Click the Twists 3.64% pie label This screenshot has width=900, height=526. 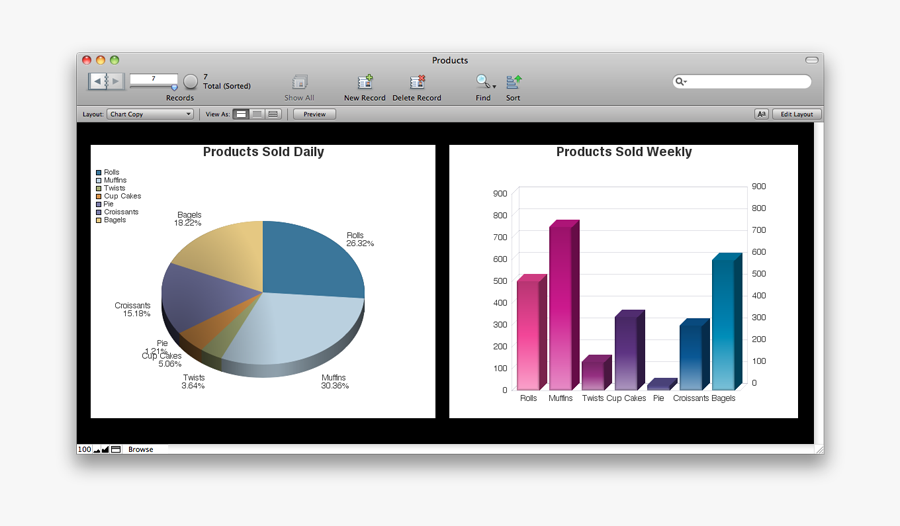click(193, 381)
